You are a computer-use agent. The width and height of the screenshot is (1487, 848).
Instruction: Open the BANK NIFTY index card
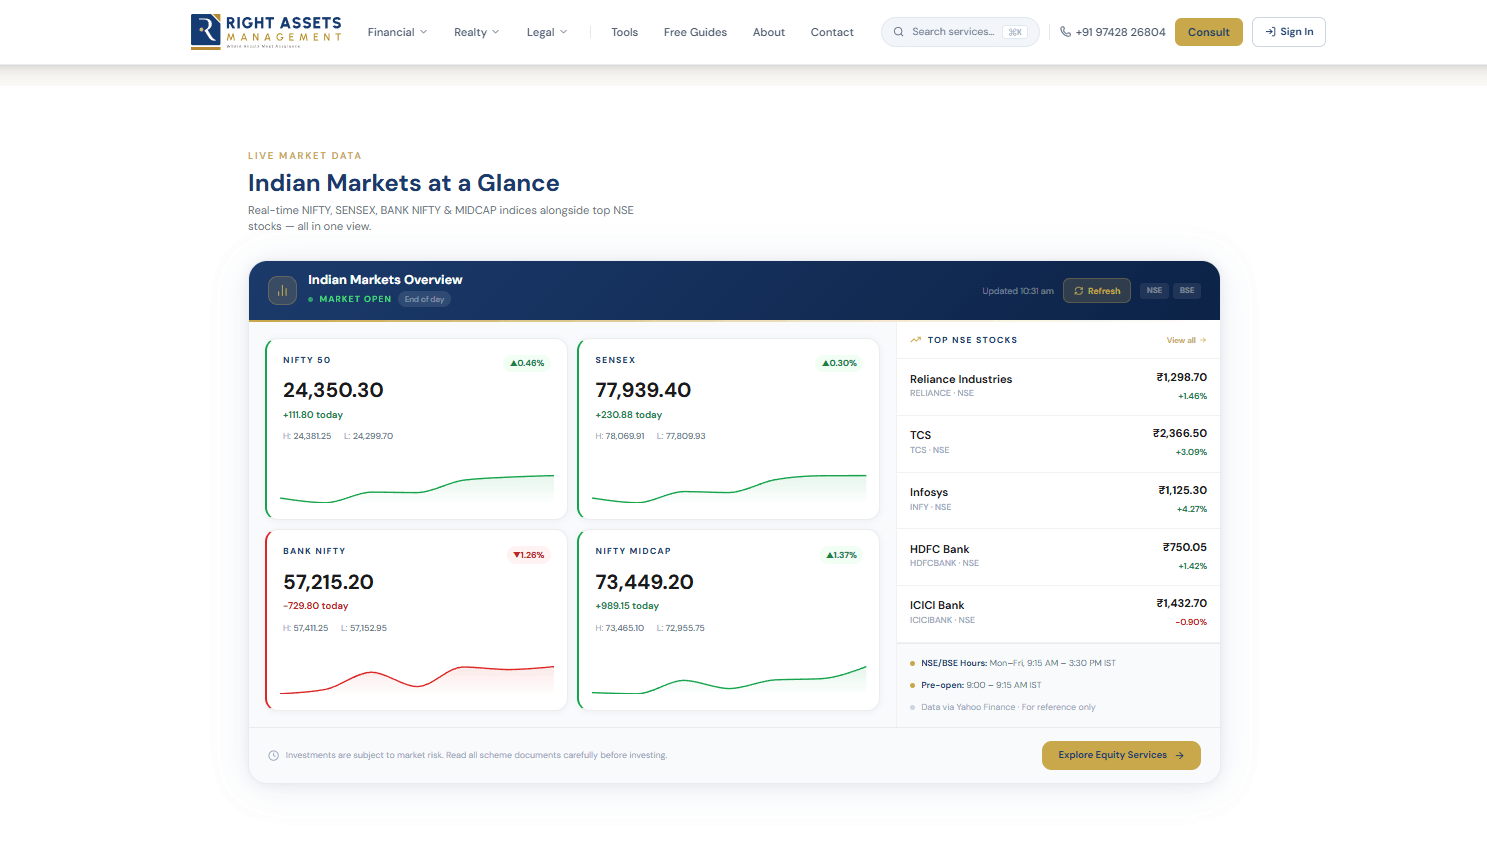click(416, 620)
